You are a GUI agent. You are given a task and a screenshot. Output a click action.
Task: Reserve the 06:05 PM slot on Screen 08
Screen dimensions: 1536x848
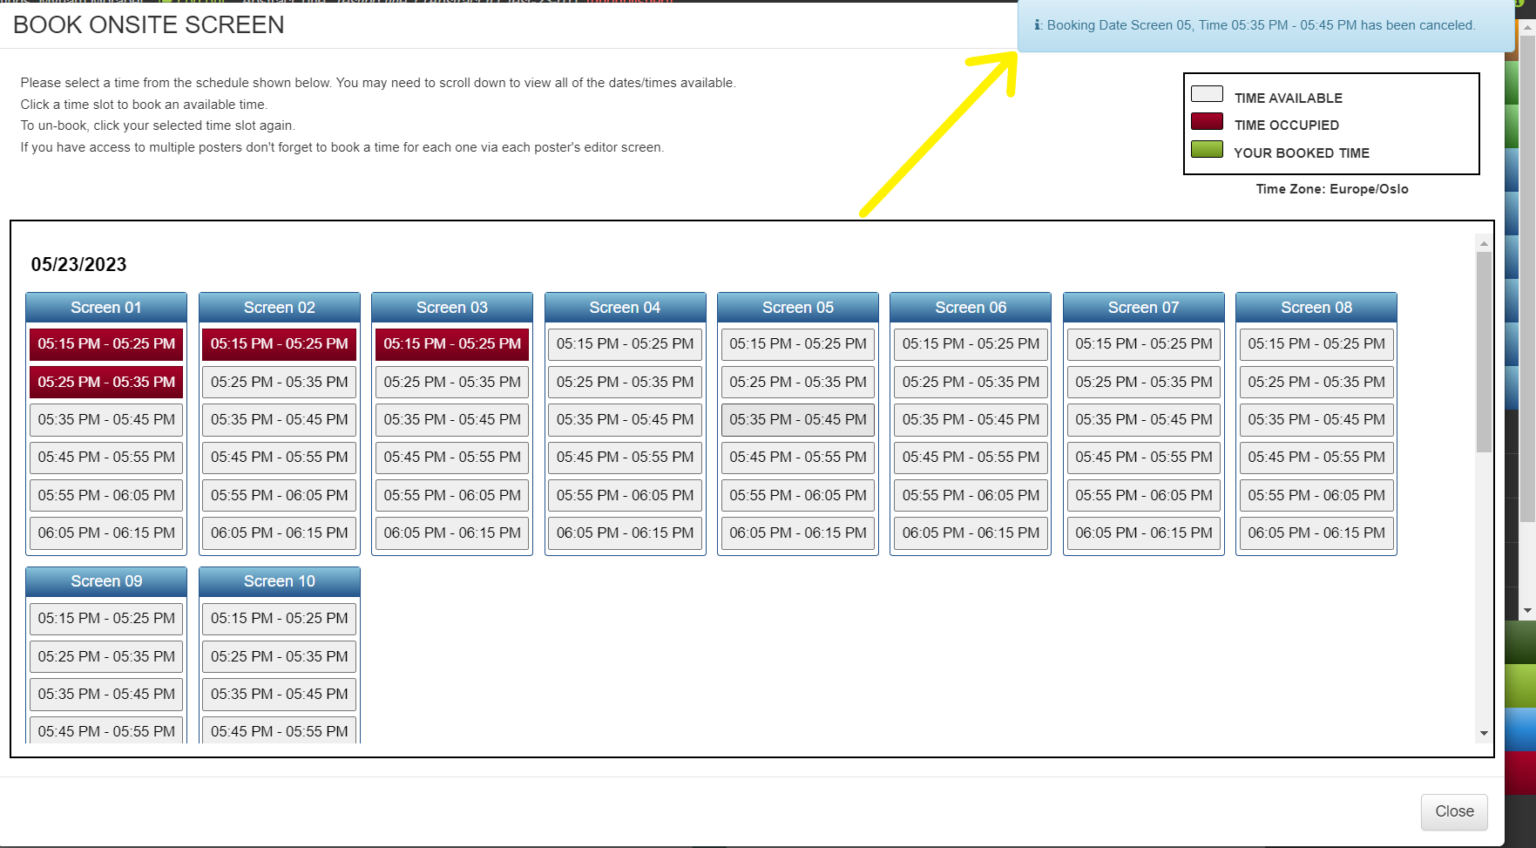pos(1316,533)
